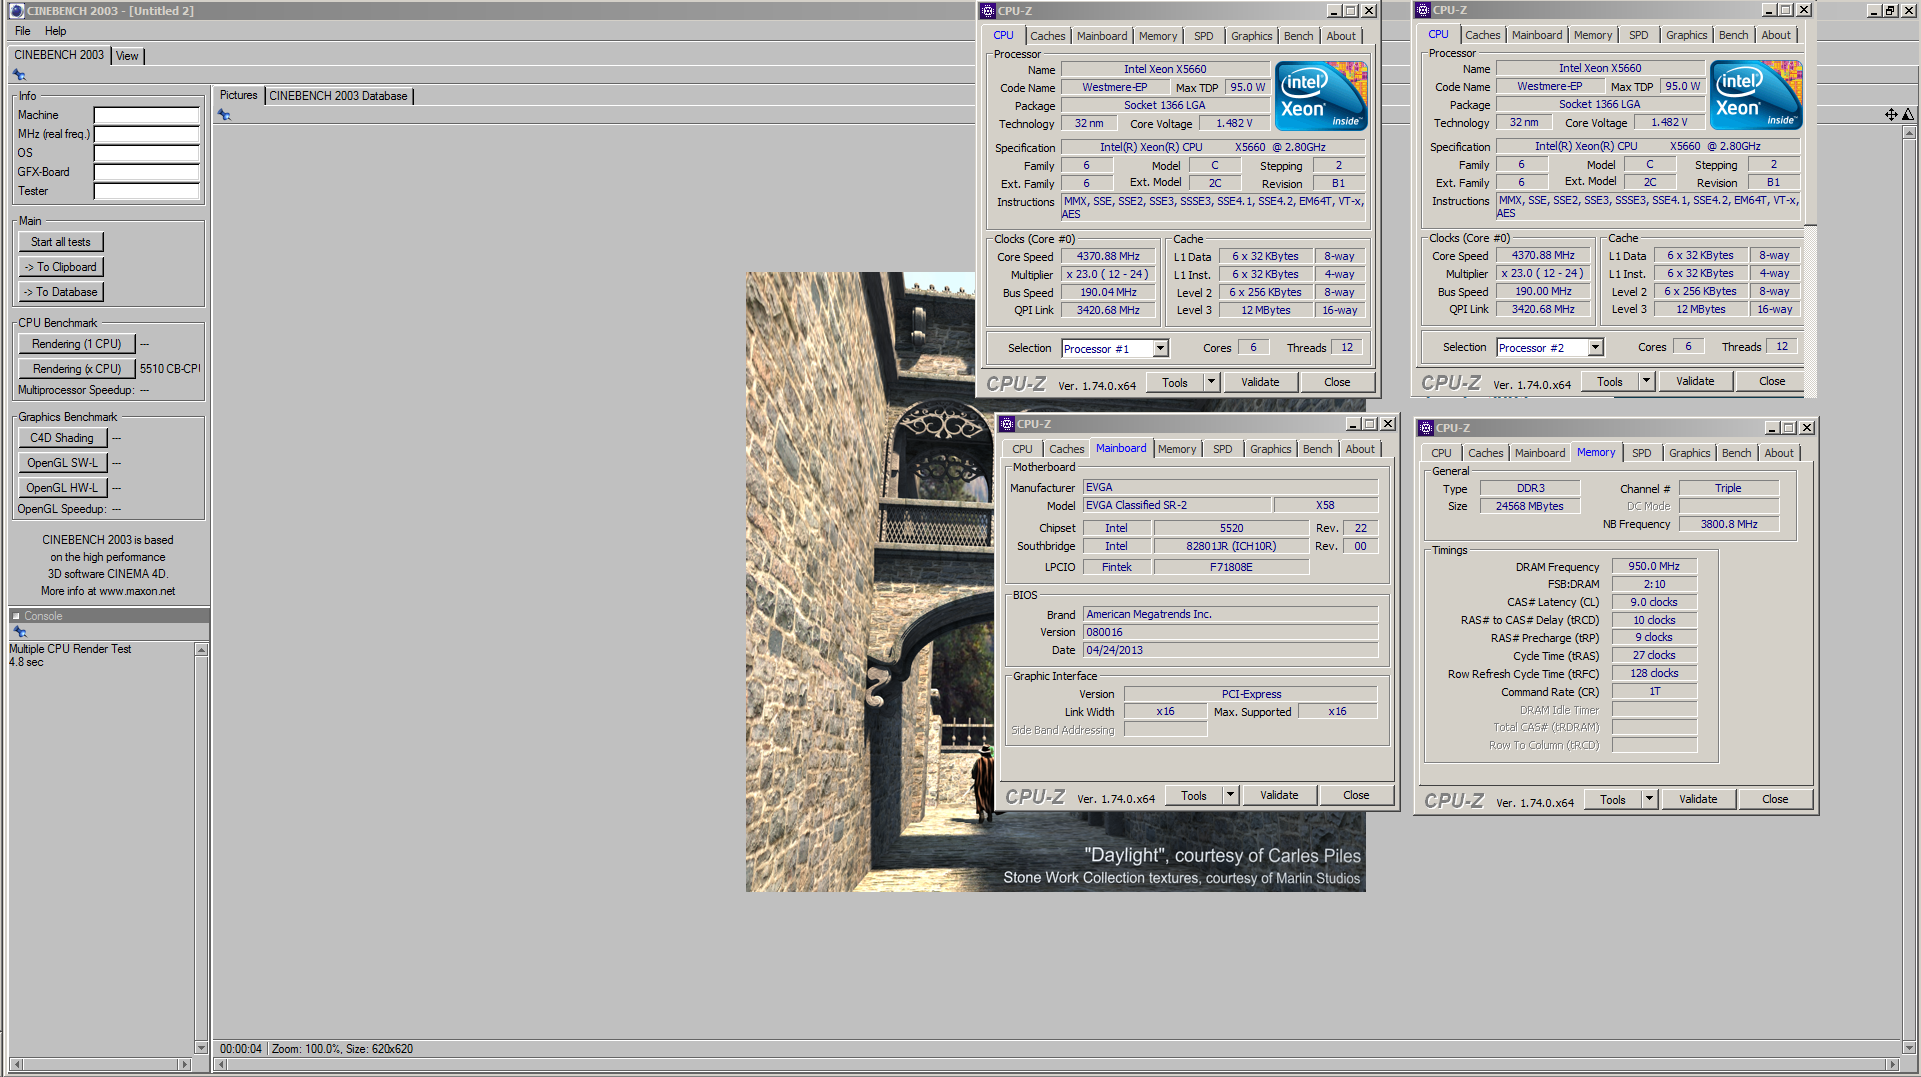Screen dimensions: 1921x1077
Task: Click Close button in Mainboard CPU-Z window
Action: pyautogui.click(x=1356, y=795)
